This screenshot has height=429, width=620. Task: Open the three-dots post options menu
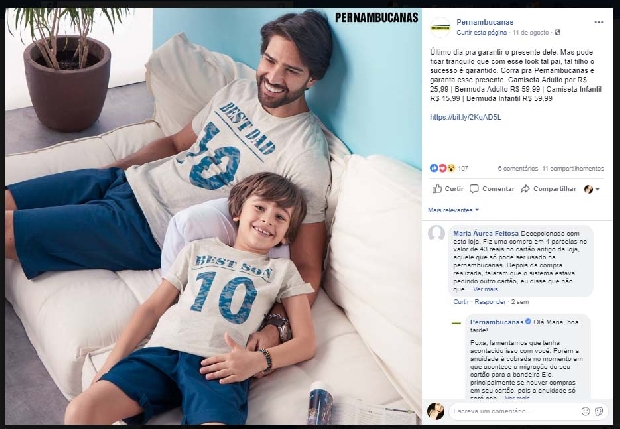(599, 22)
